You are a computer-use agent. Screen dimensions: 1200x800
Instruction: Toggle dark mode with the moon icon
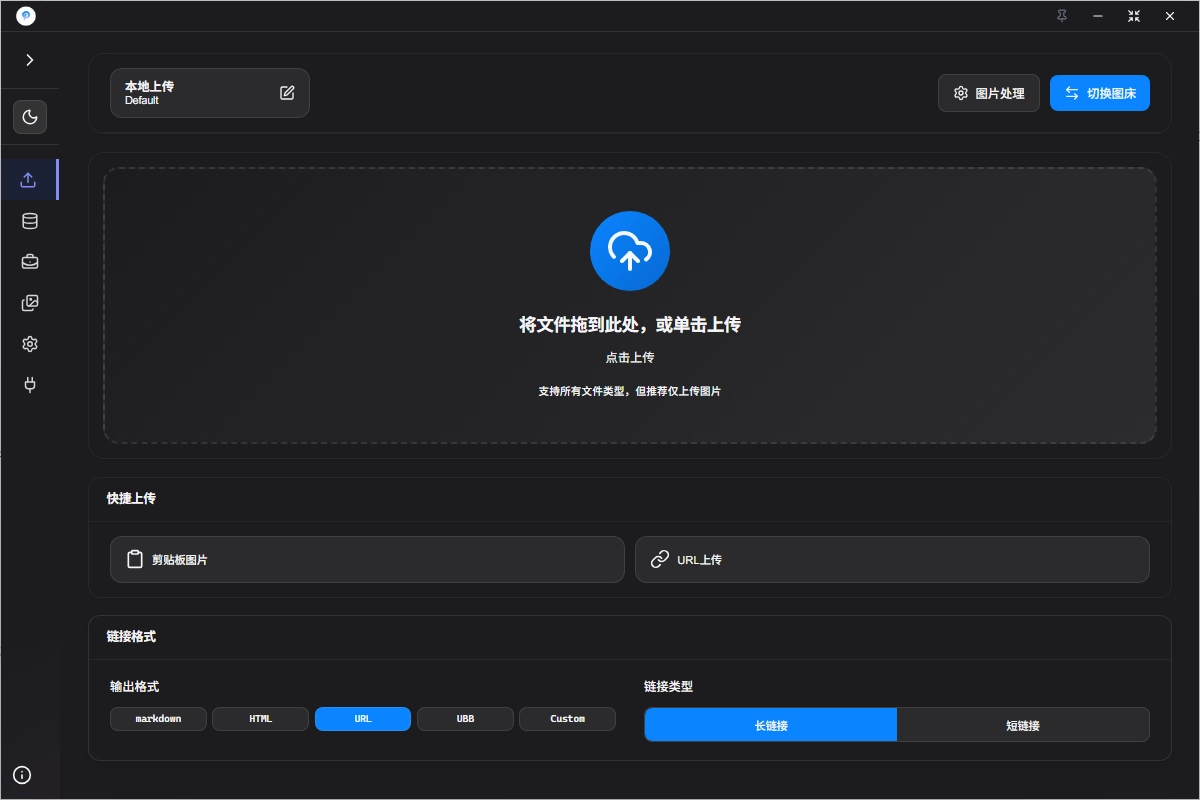pyautogui.click(x=30, y=117)
